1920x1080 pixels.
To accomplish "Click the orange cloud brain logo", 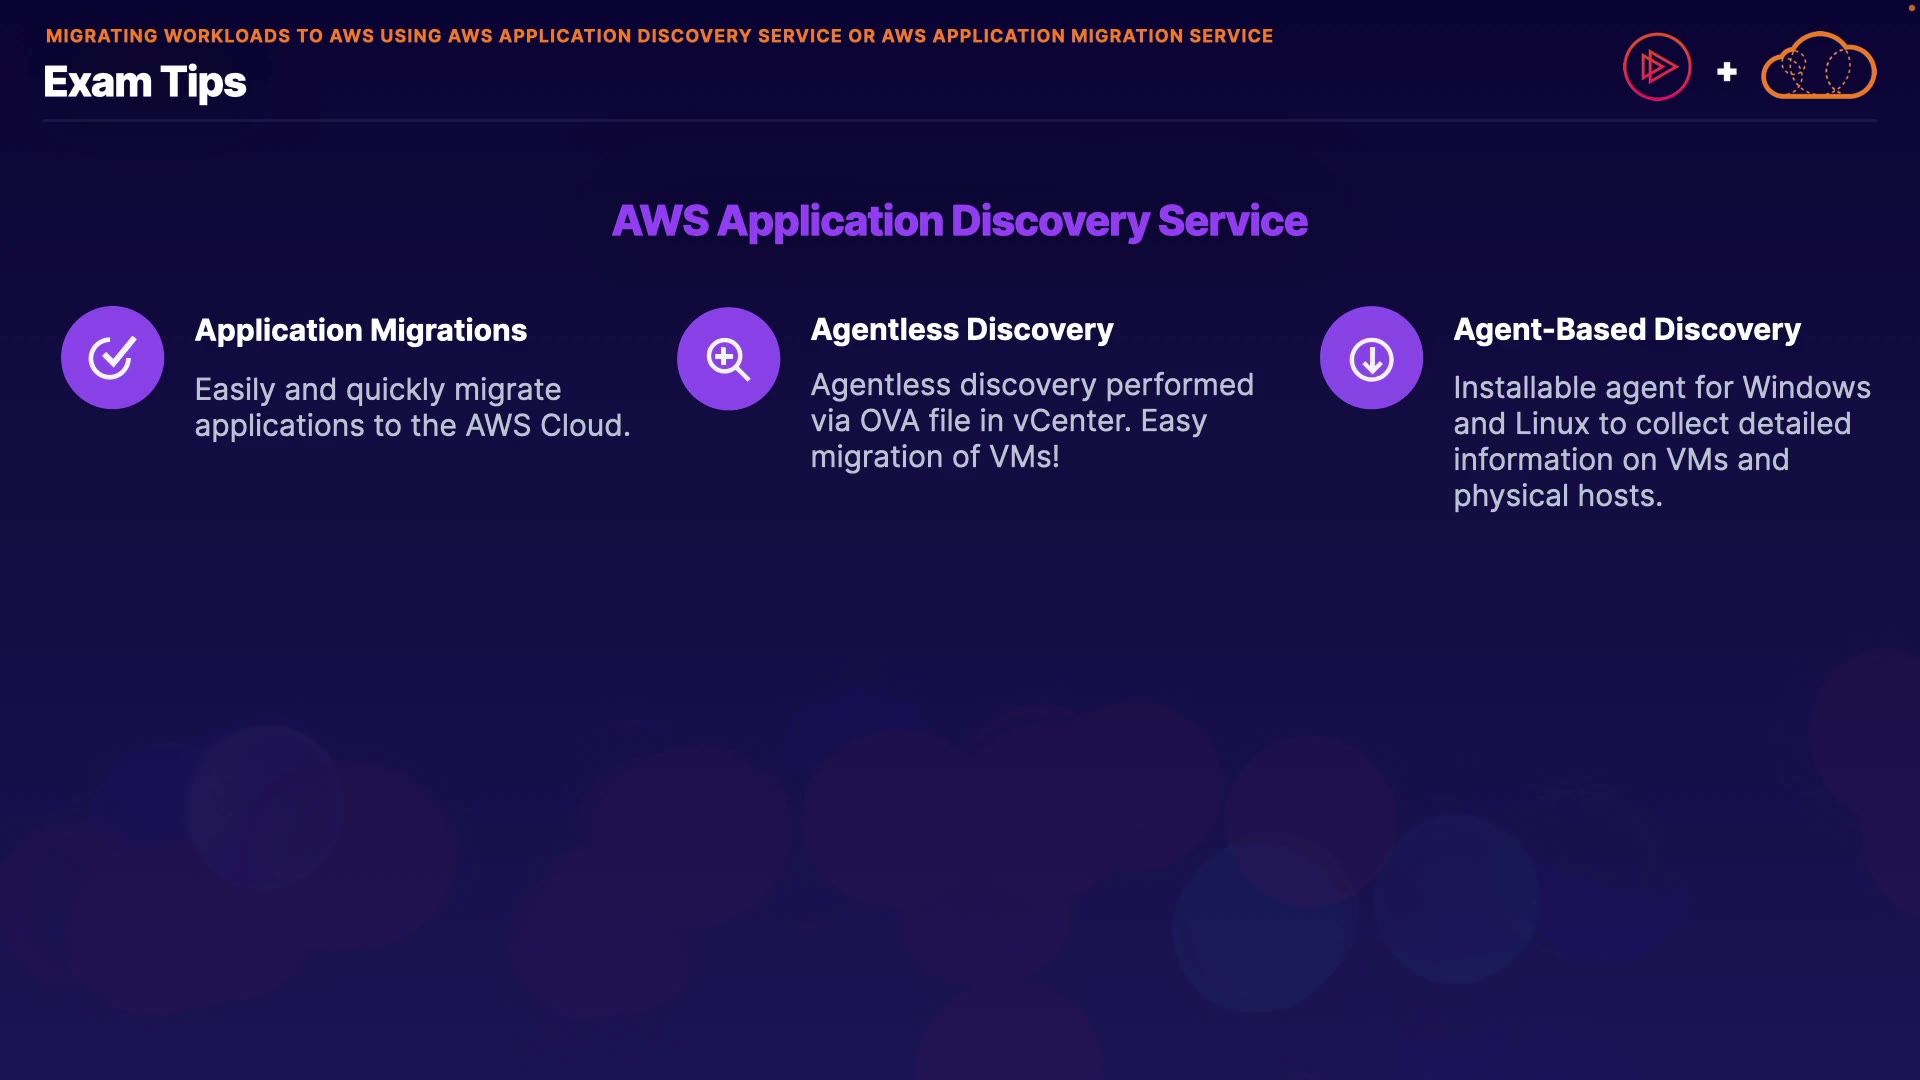I will pos(1818,67).
